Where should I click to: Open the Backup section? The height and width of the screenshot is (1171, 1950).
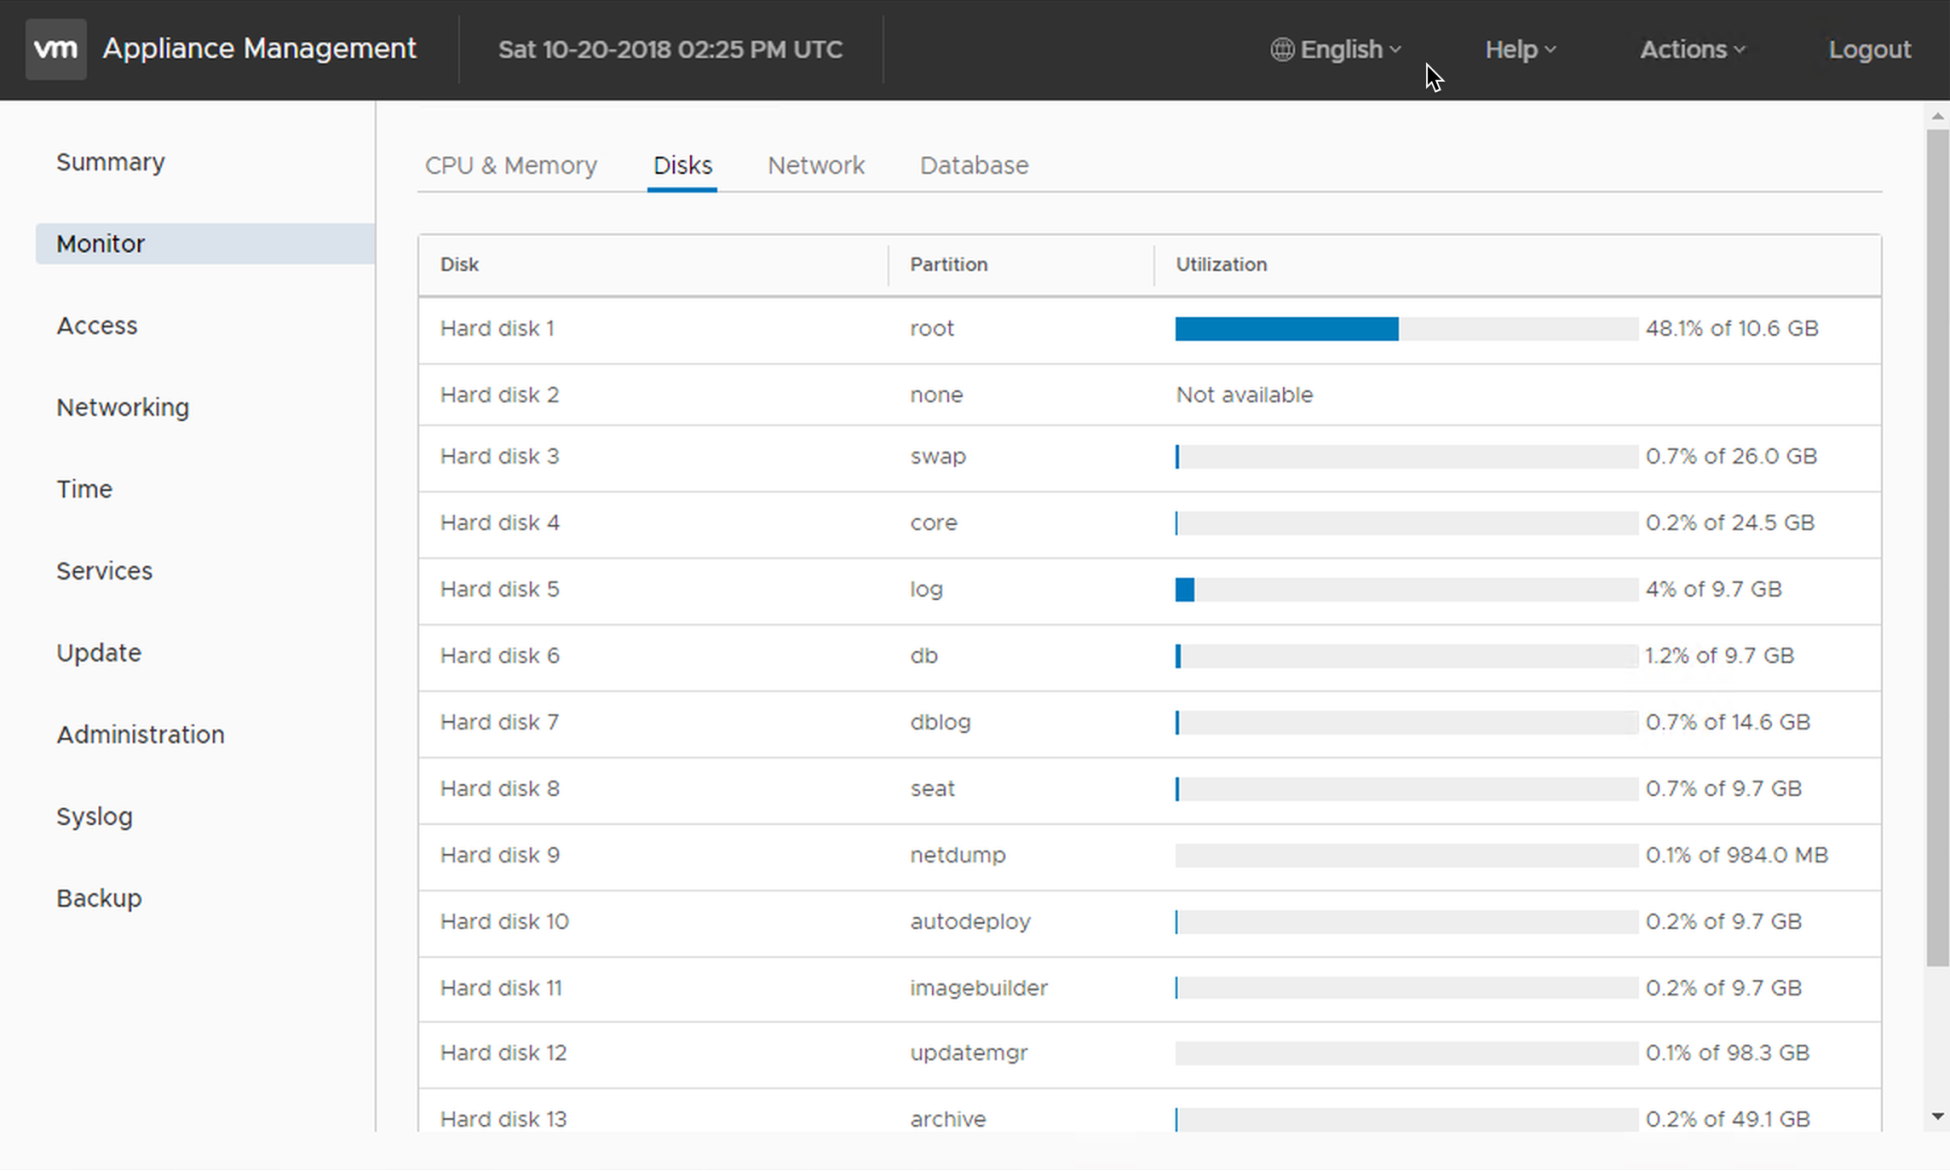[99, 898]
